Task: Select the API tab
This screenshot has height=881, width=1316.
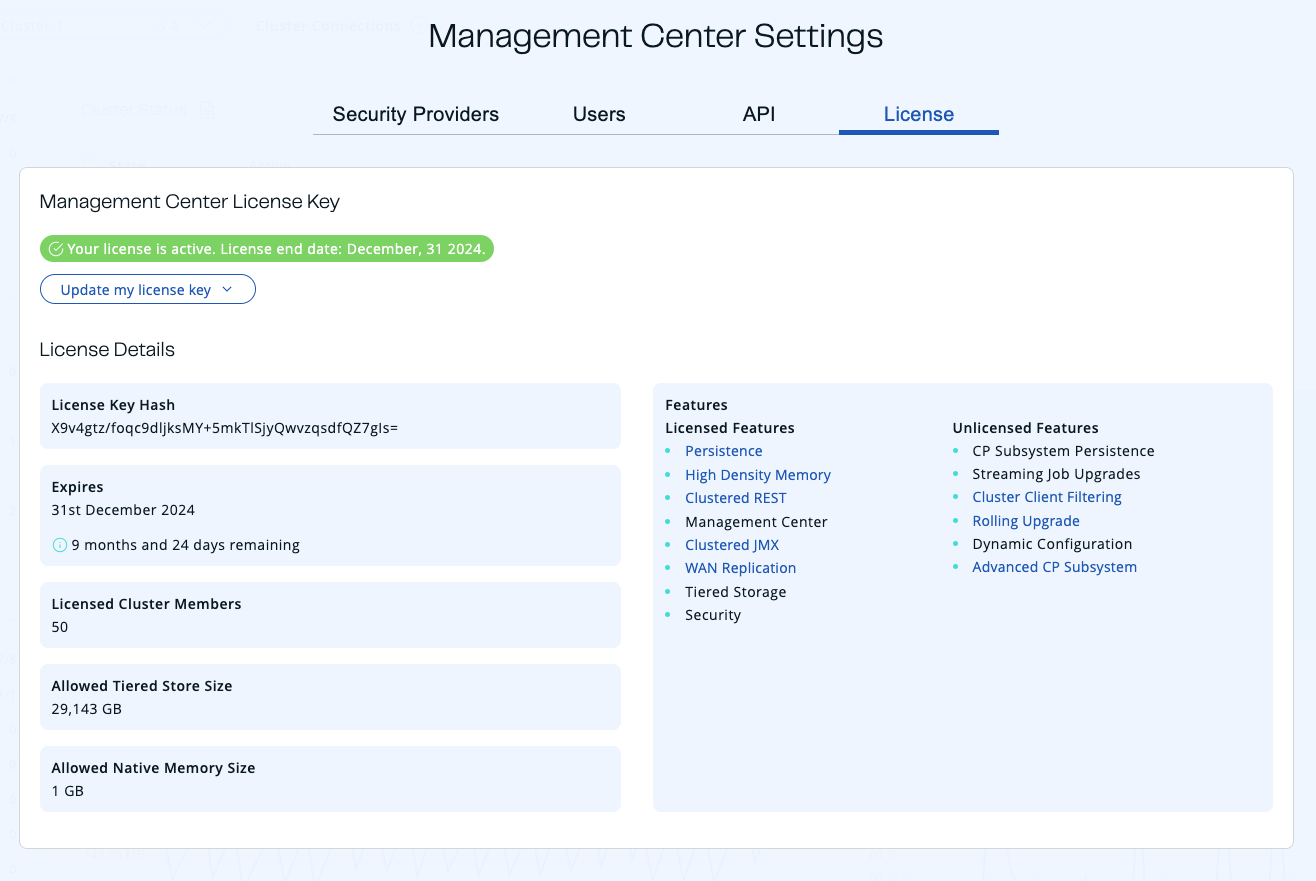Action: (x=759, y=114)
